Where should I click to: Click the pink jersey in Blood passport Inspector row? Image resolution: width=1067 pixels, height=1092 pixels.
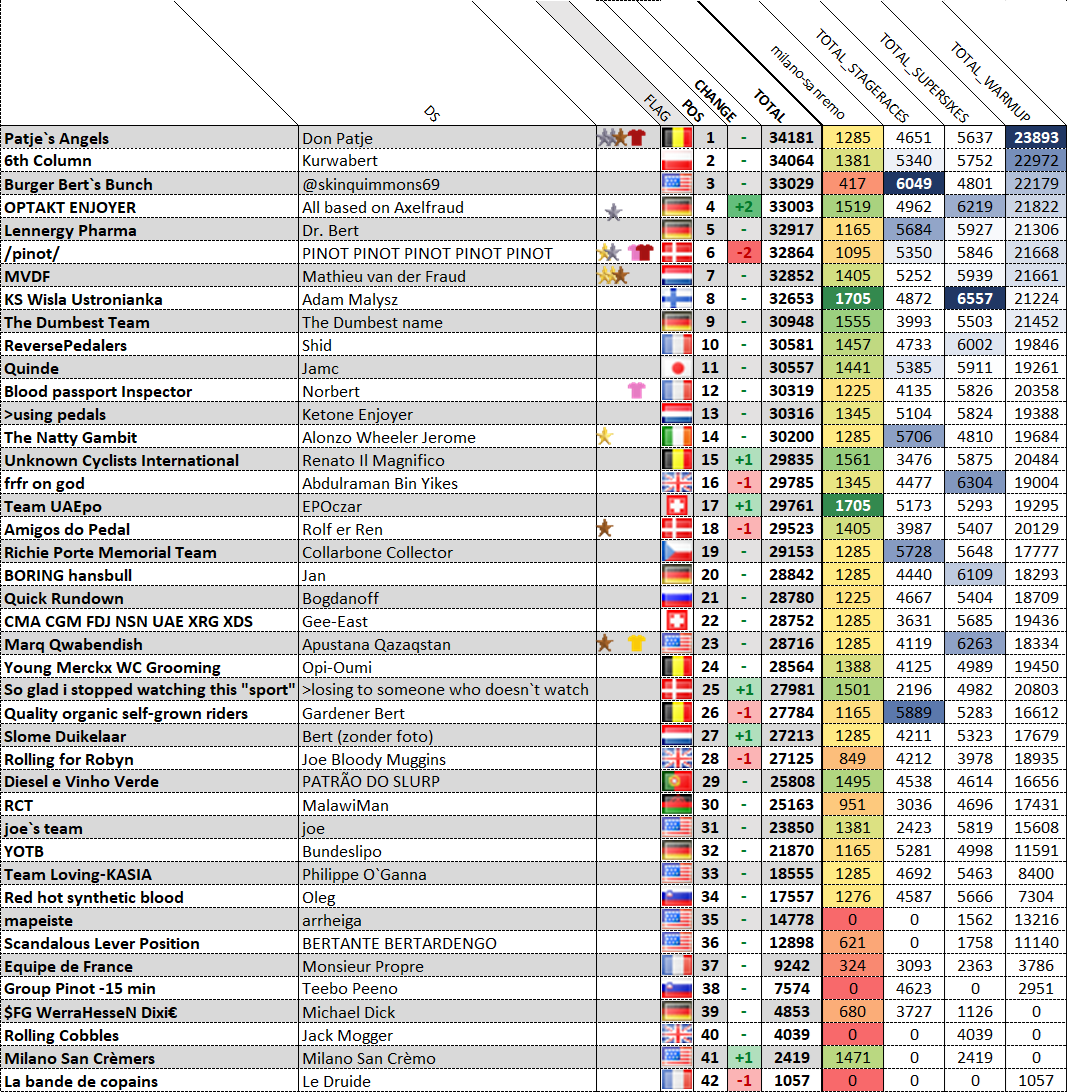coord(636,390)
